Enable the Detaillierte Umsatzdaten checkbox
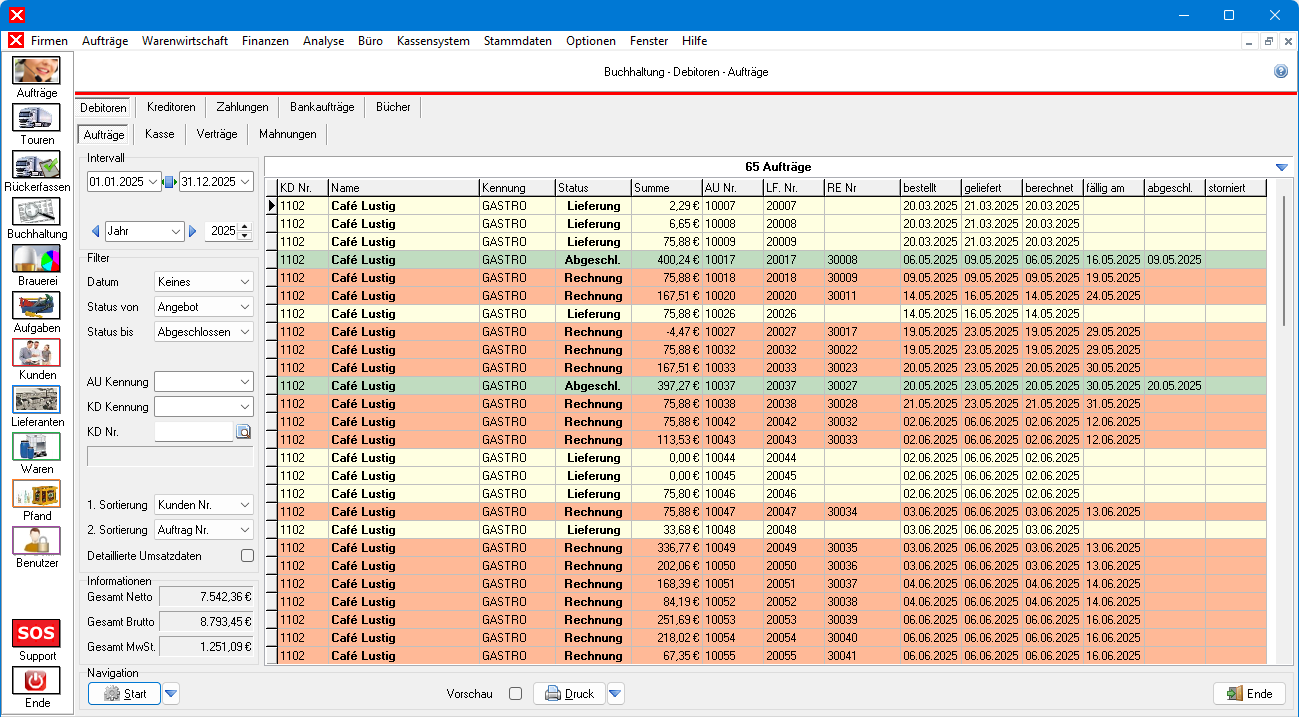This screenshot has height=717, width=1299. pos(247,556)
